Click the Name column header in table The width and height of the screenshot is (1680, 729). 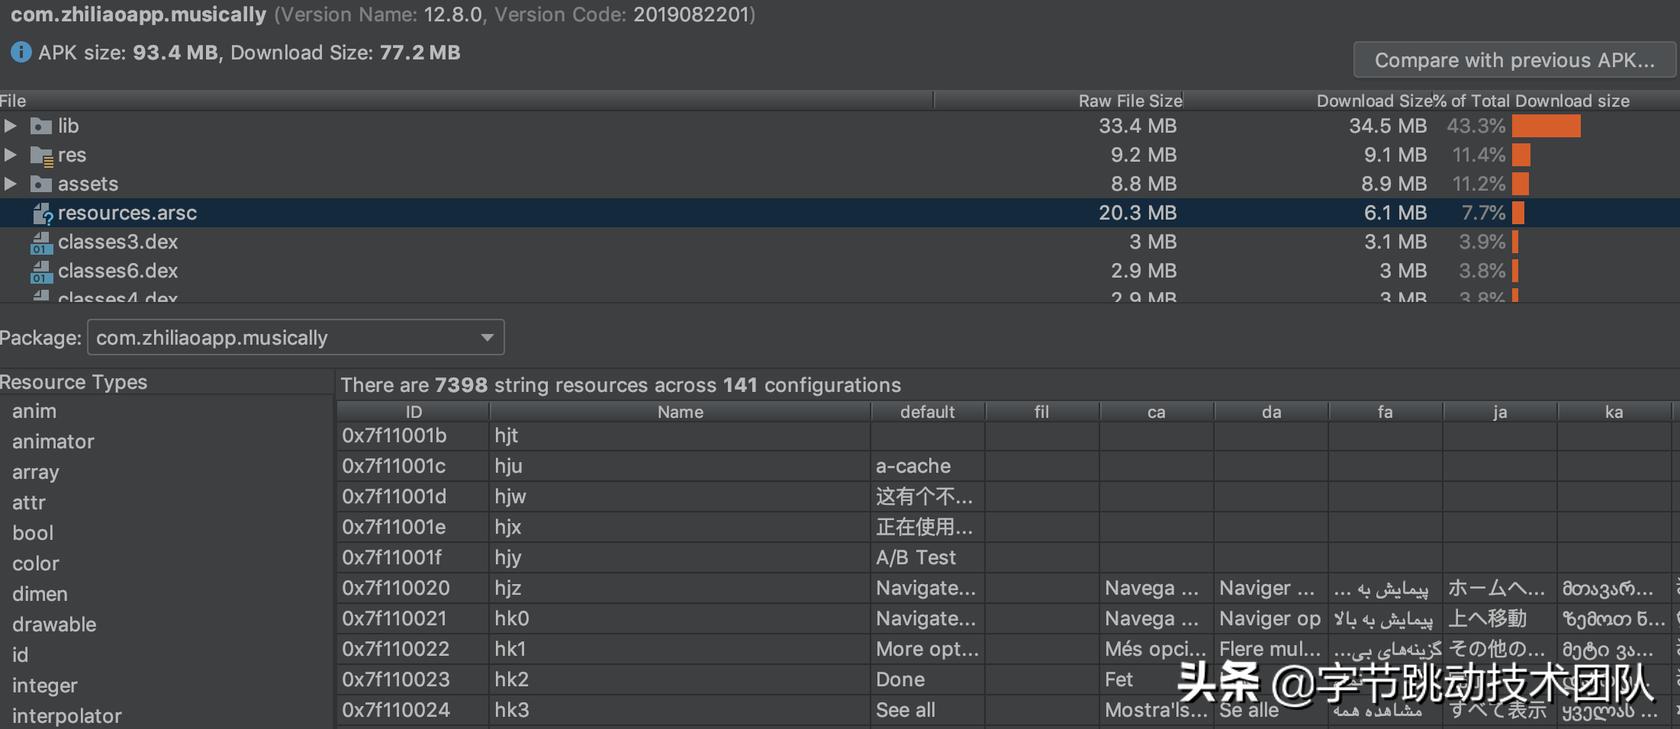680,412
